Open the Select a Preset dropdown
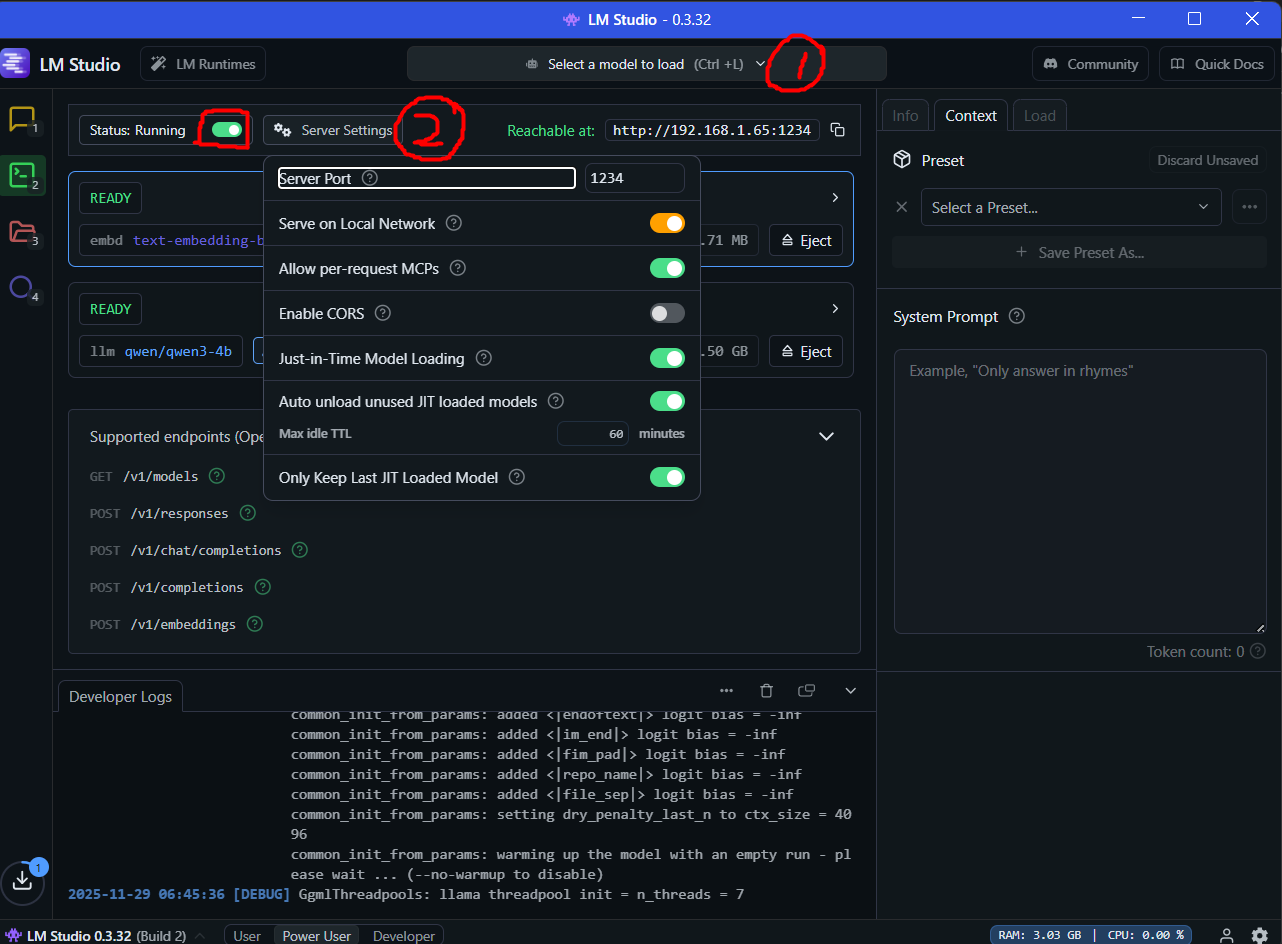 (1070, 207)
